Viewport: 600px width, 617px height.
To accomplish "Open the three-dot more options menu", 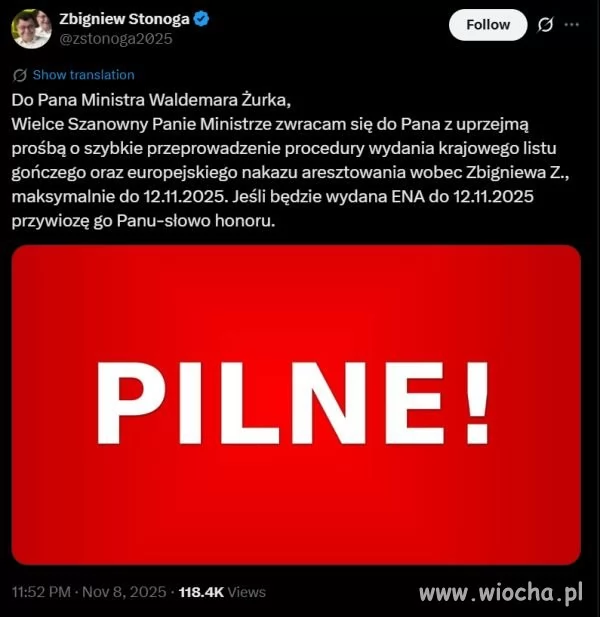I will coord(571,25).
